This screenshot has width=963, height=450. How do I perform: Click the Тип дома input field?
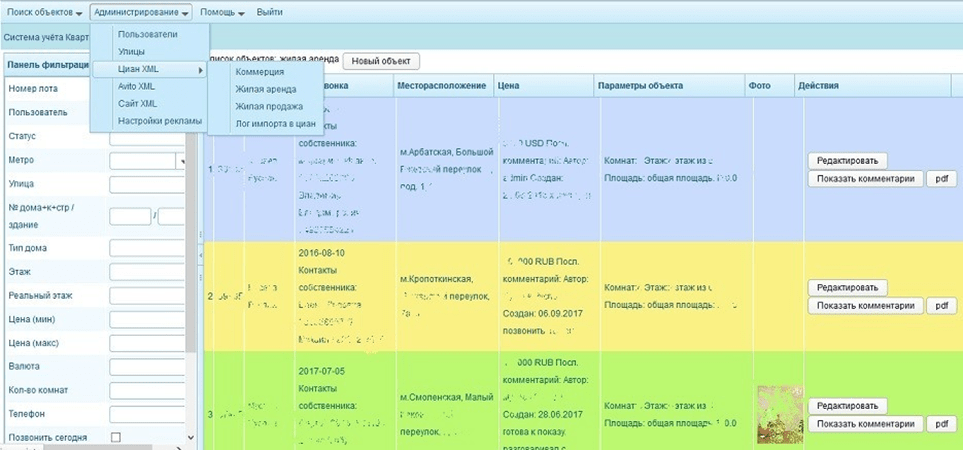(147, 248)
